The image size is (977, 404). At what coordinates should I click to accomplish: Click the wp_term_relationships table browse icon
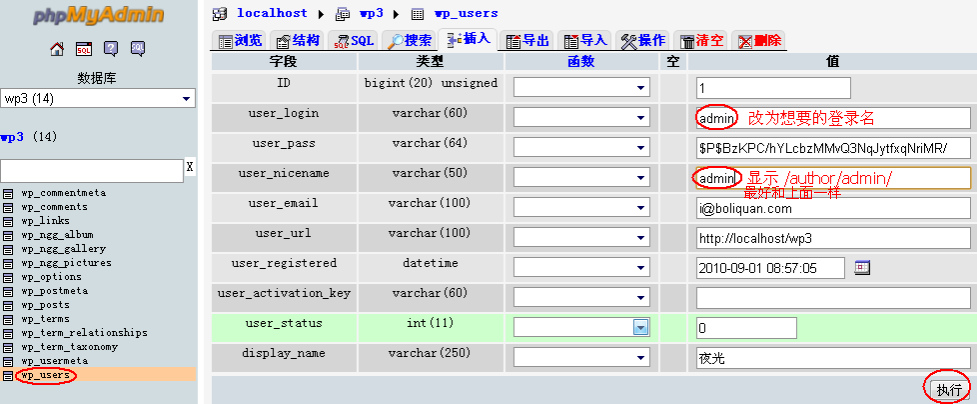[8, 333]
